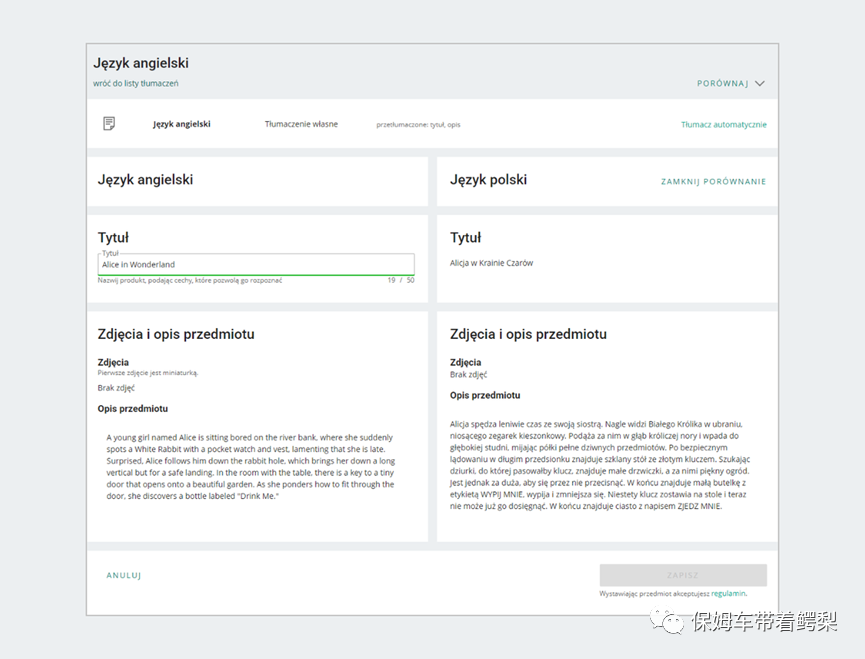Click the Polish title 'Alicja w Krainie Czarów'

pos(491,263)
